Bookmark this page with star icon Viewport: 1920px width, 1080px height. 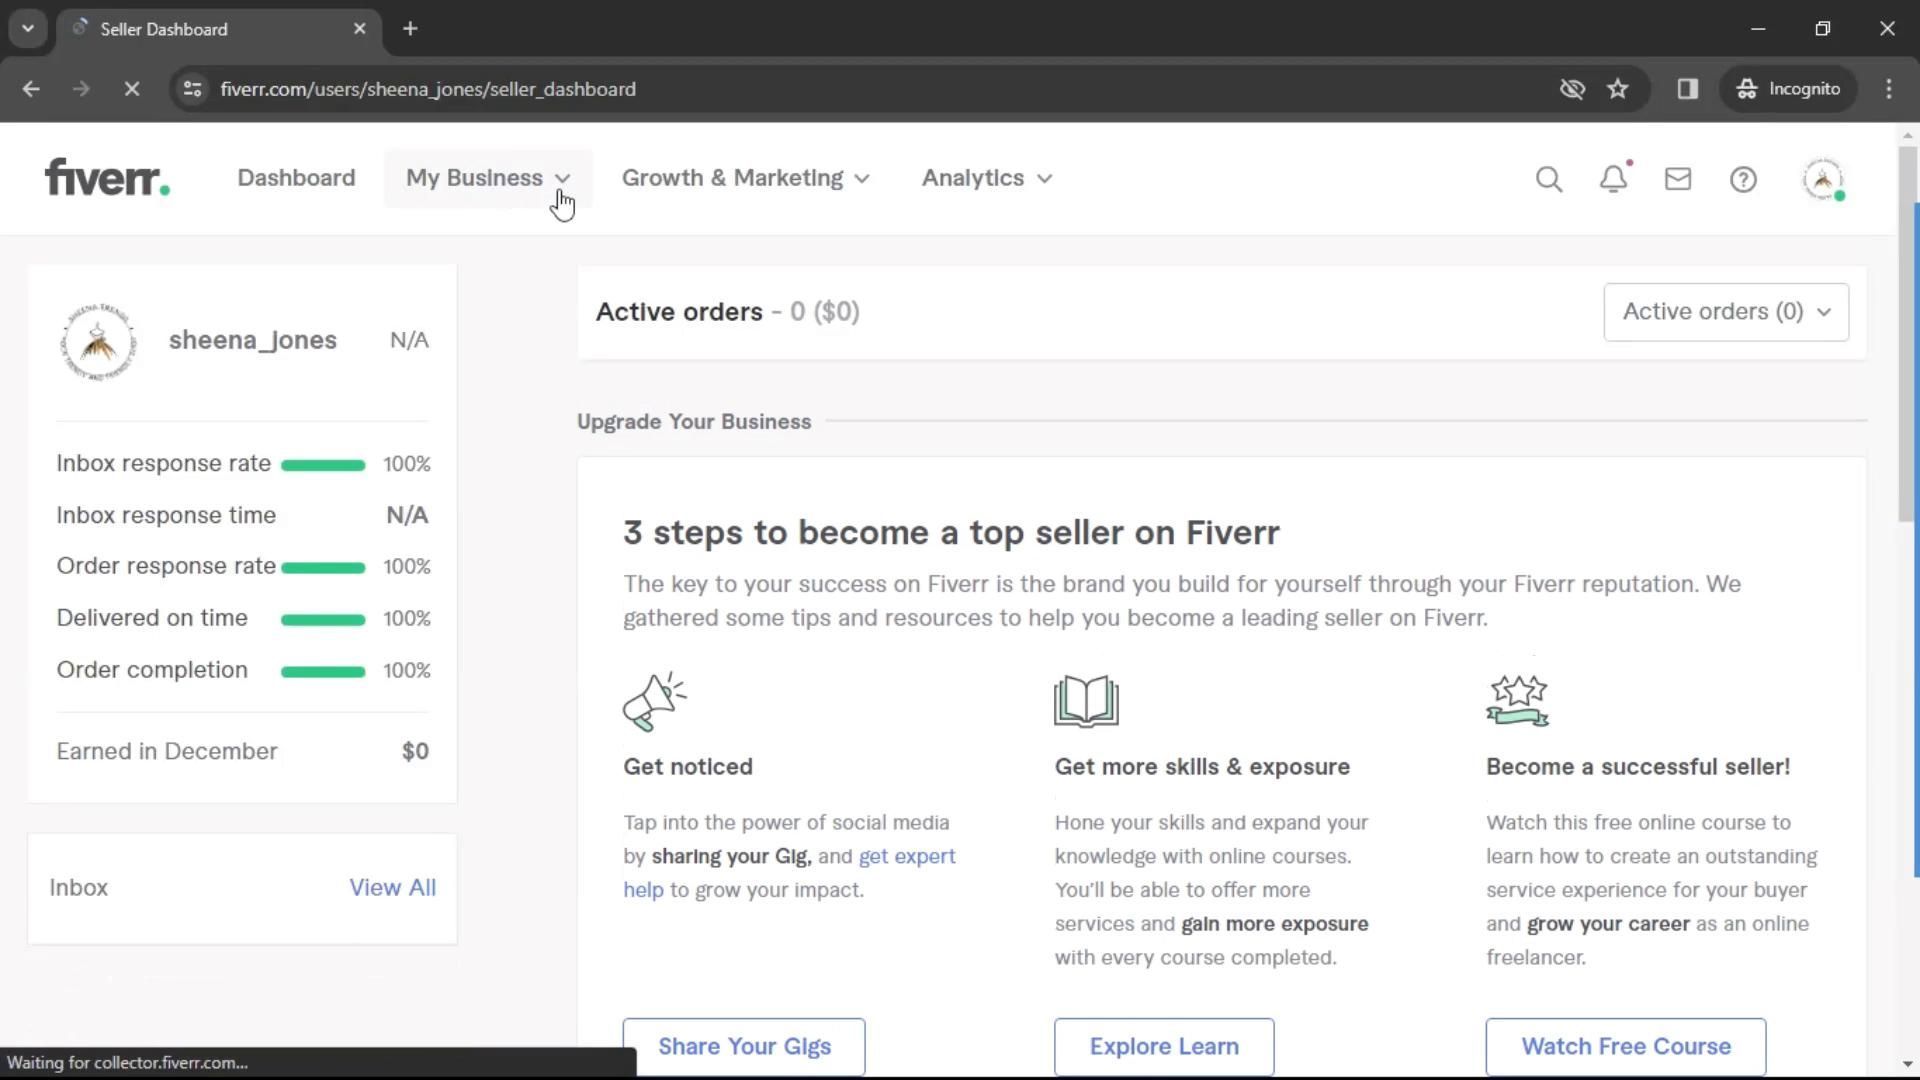click(x=1617, y=89)
